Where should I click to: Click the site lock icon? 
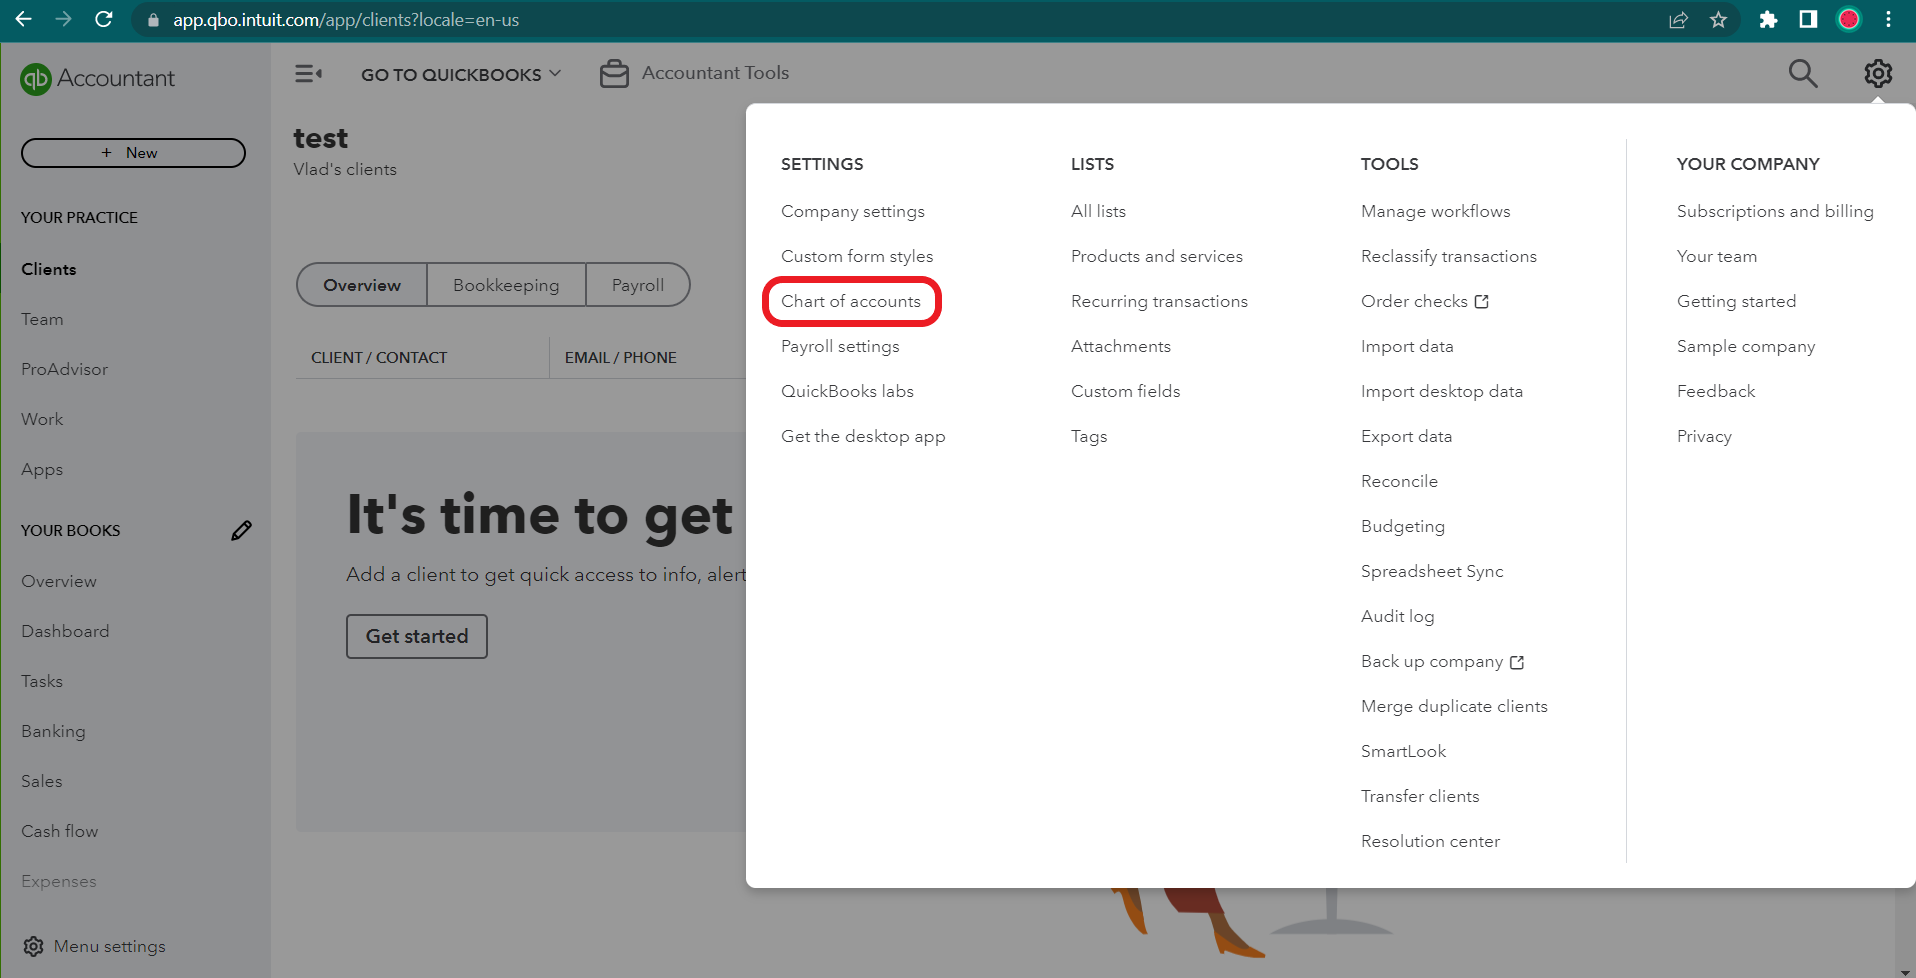coord(153,20)
